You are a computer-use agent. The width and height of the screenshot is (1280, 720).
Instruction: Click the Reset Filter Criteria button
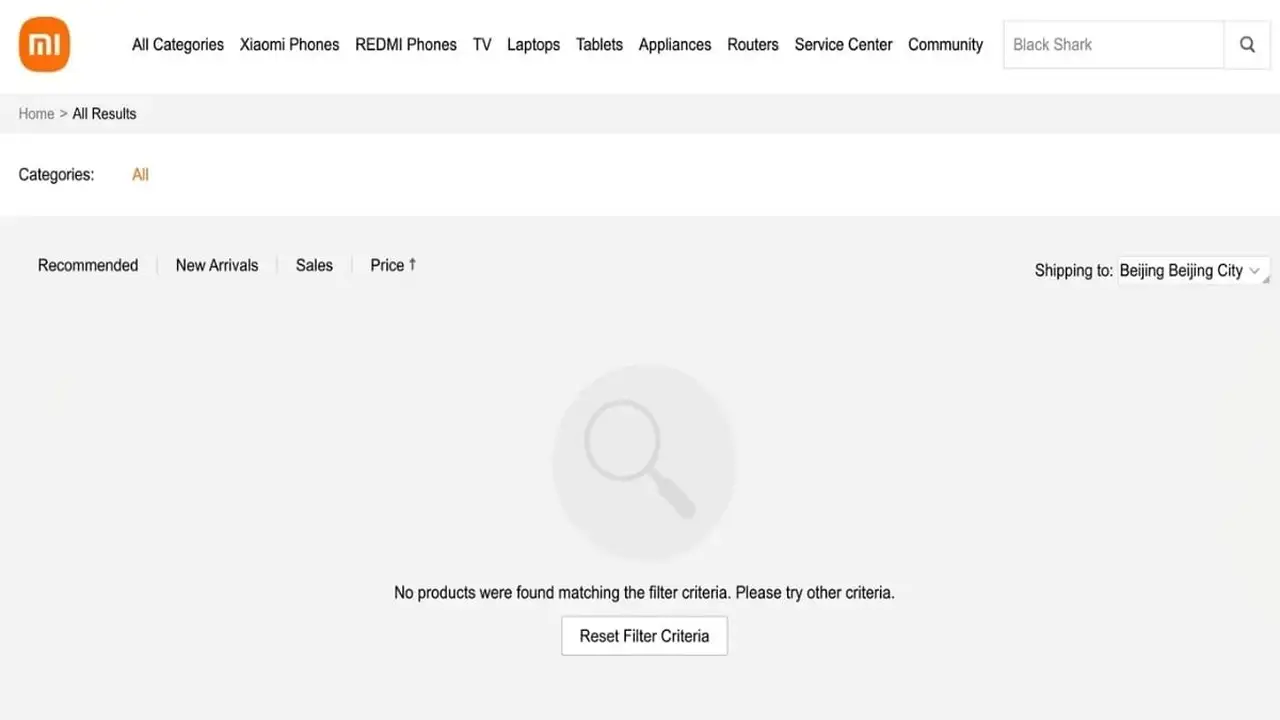click(x=644, y=636)
